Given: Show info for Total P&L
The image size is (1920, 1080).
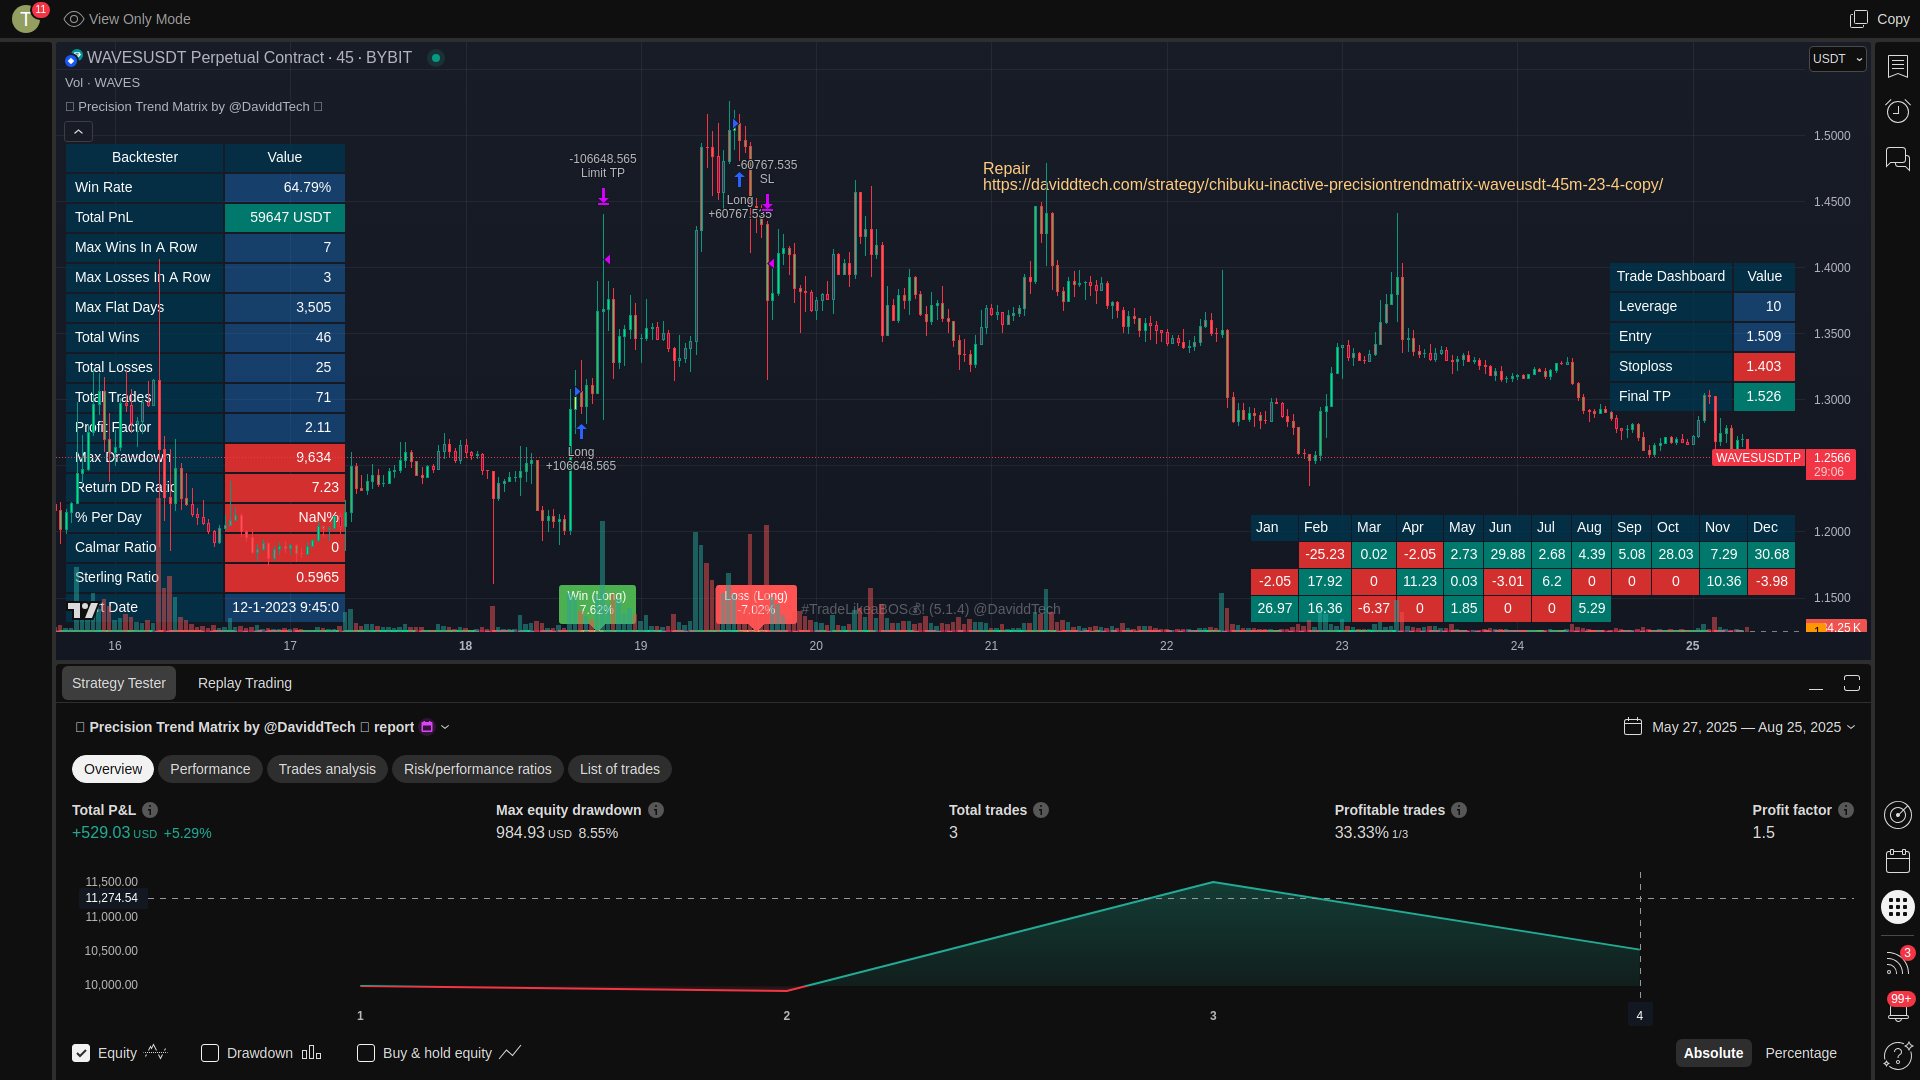Looking at the screenshot, I should coord(150,810).
